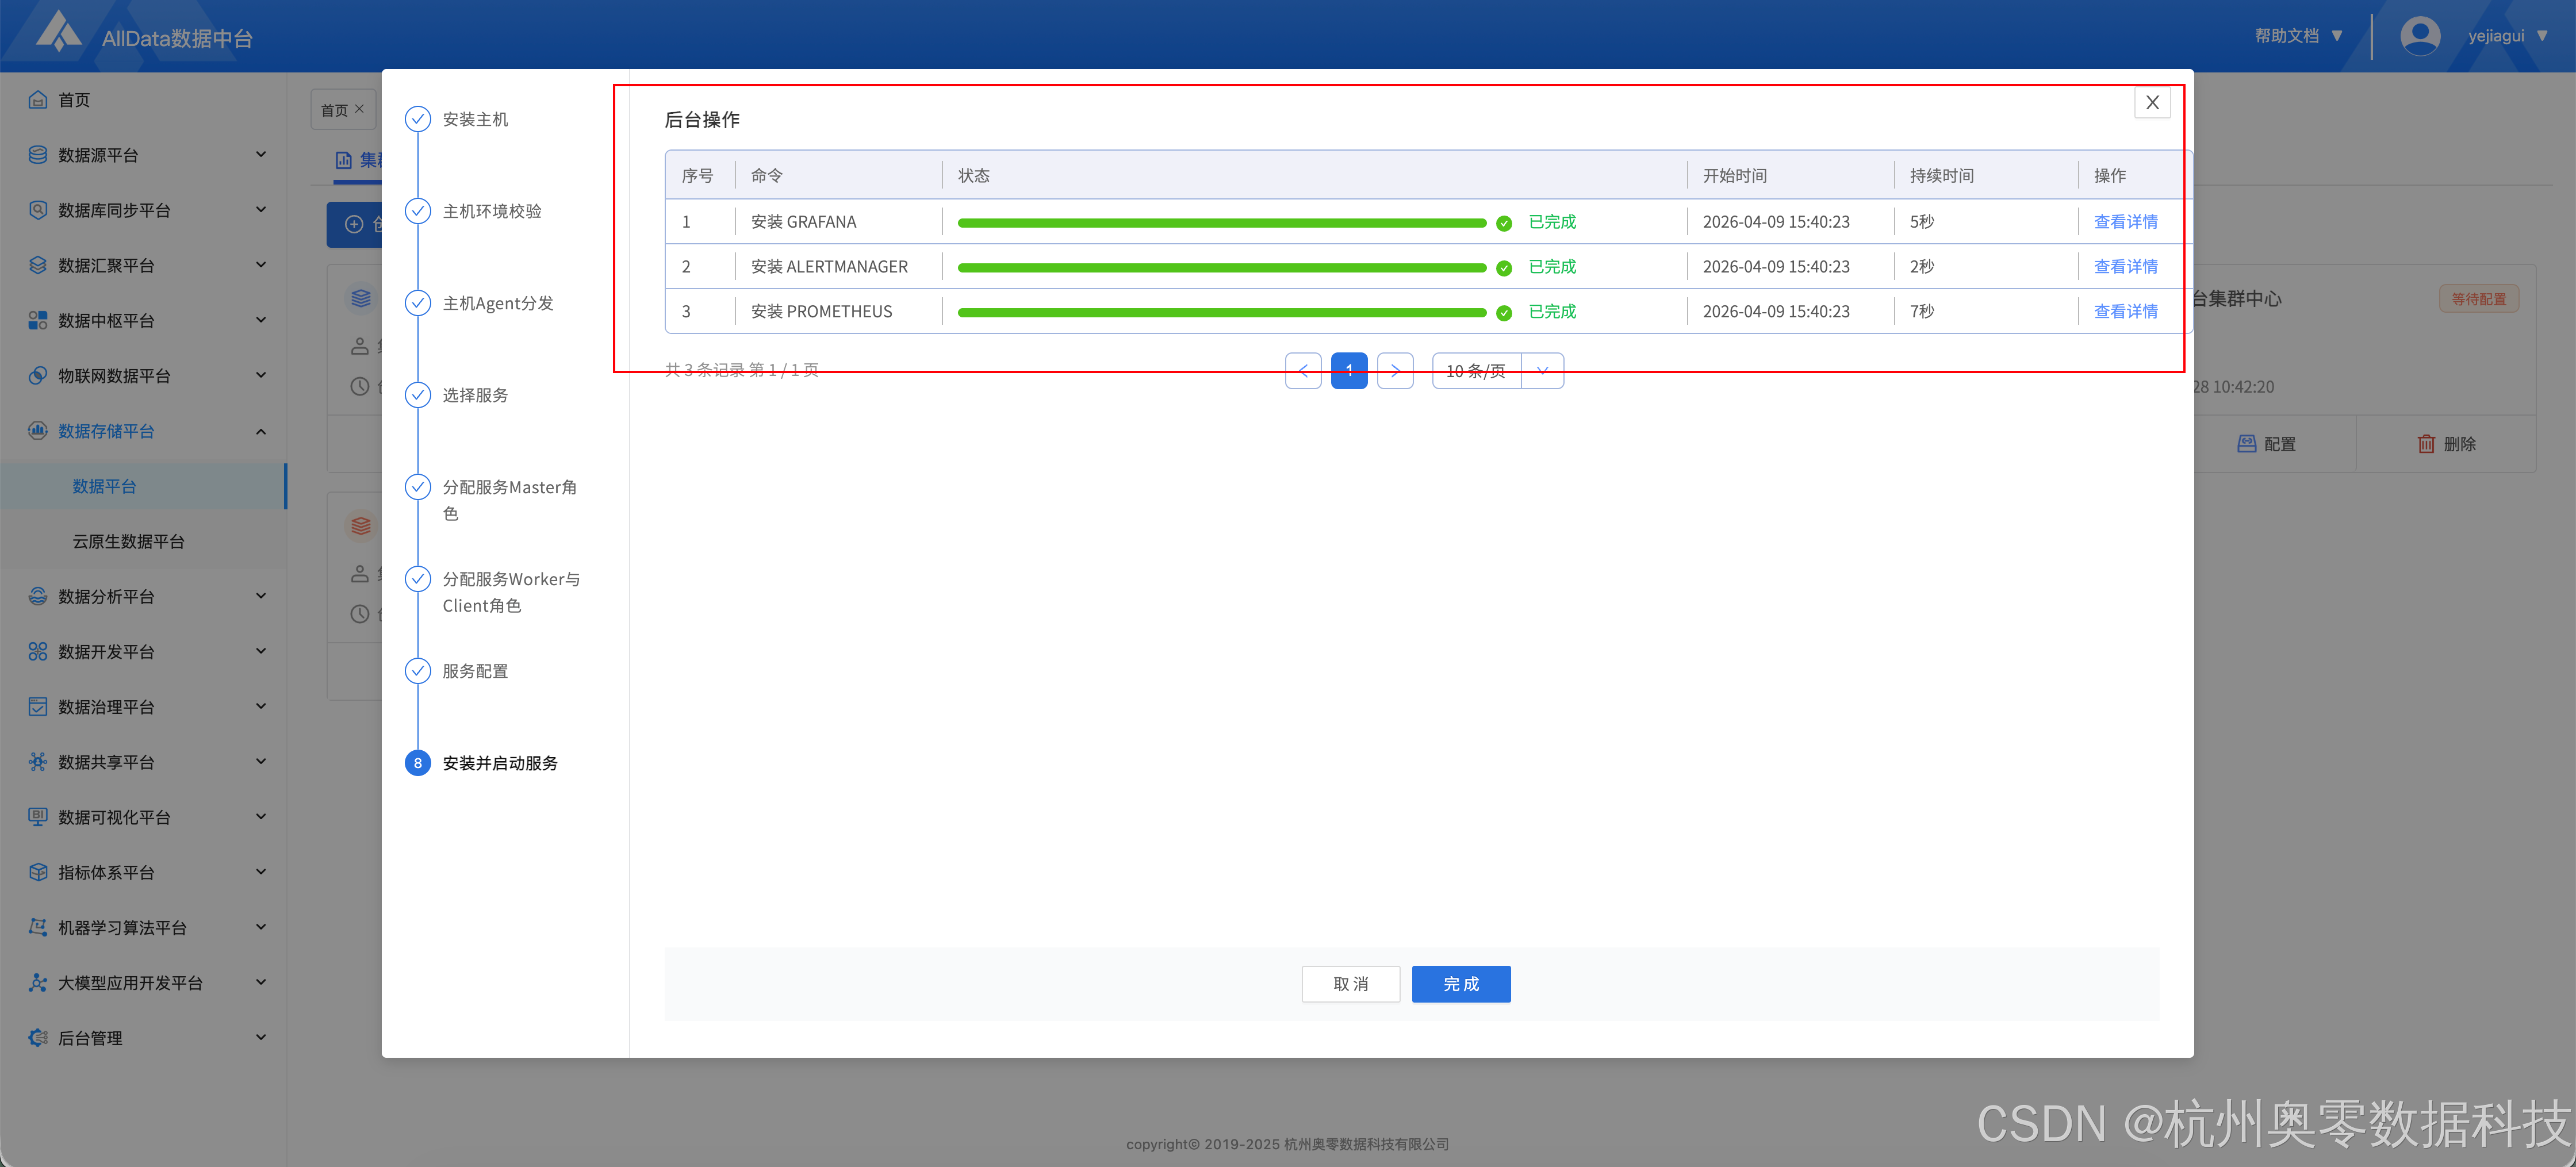The image size is (2576, 1167).
Task: Select the 数据平台 submenu item
Action: pyautogui.click(x=104, y=486)
